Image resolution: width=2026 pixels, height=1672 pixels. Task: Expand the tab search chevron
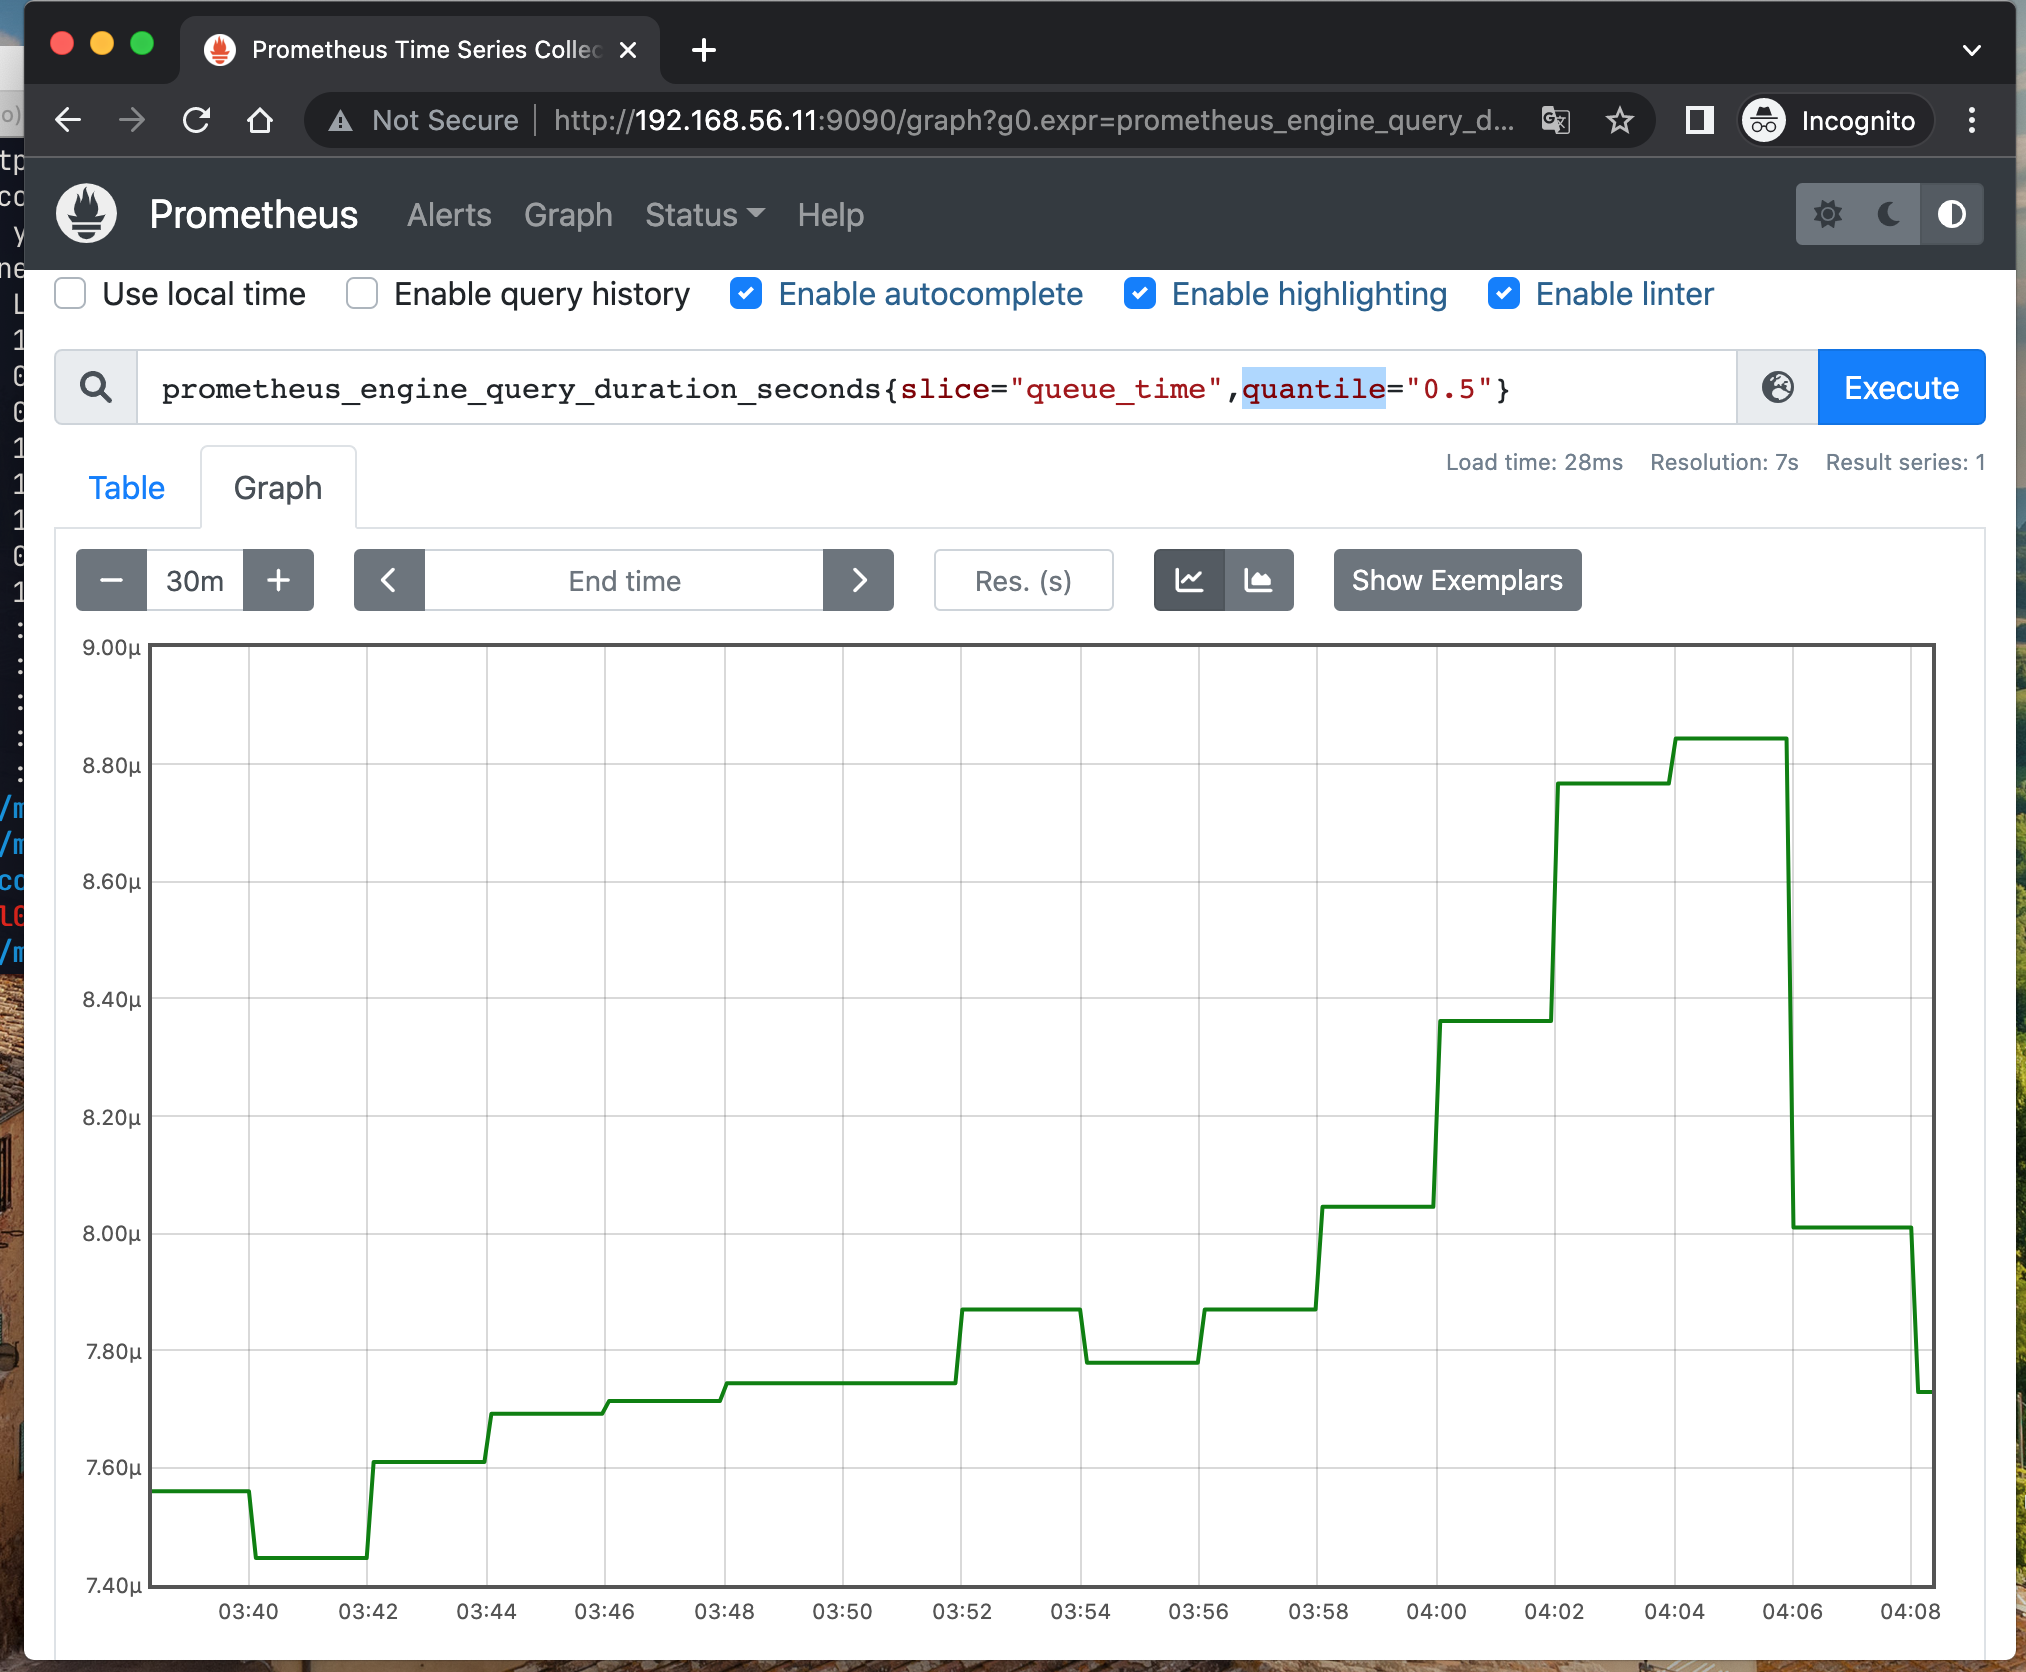point(1971,50)
